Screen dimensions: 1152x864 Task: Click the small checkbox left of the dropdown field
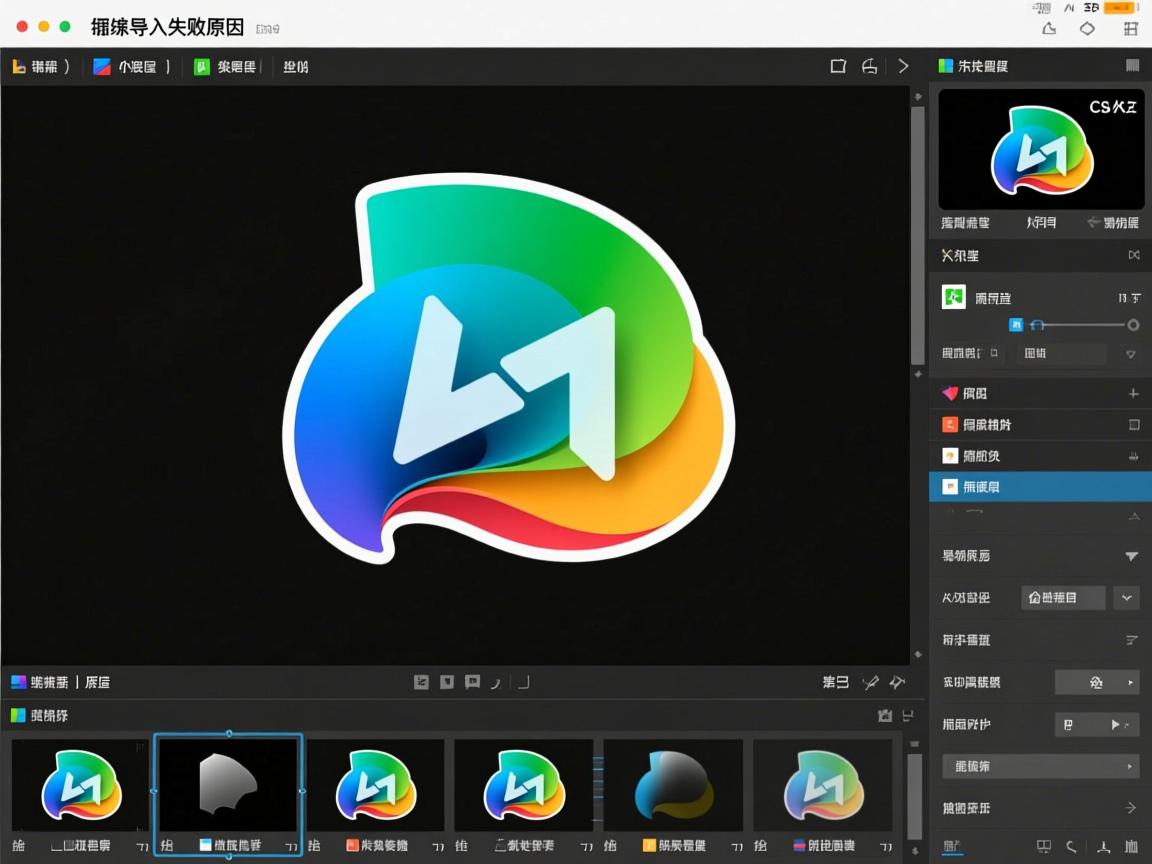coord(993,354)
